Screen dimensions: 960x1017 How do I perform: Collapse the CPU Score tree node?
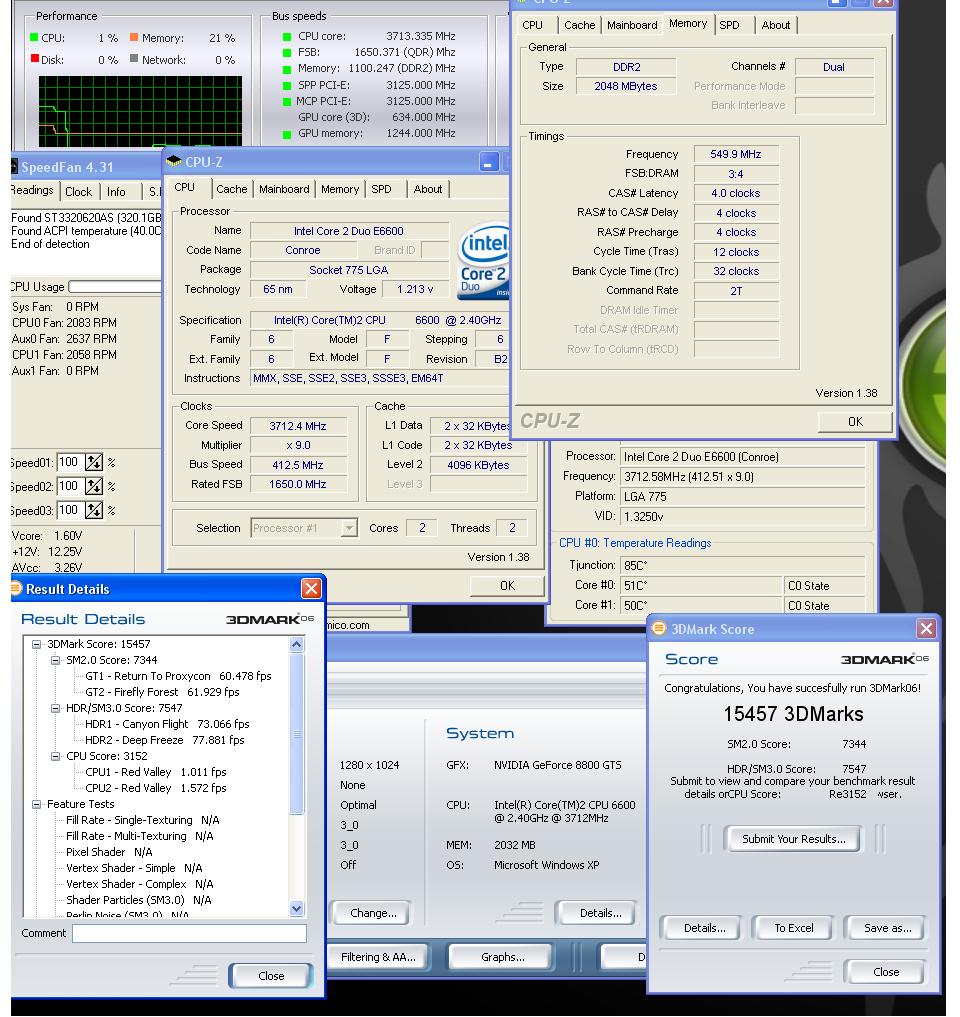click(56, 756)
